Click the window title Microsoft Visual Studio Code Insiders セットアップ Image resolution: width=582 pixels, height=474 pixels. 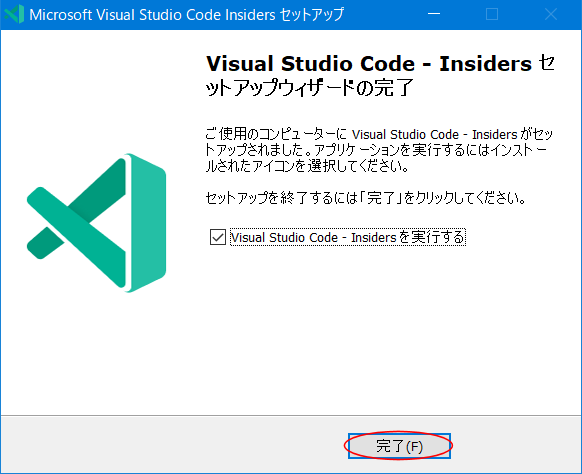(186, 15)
